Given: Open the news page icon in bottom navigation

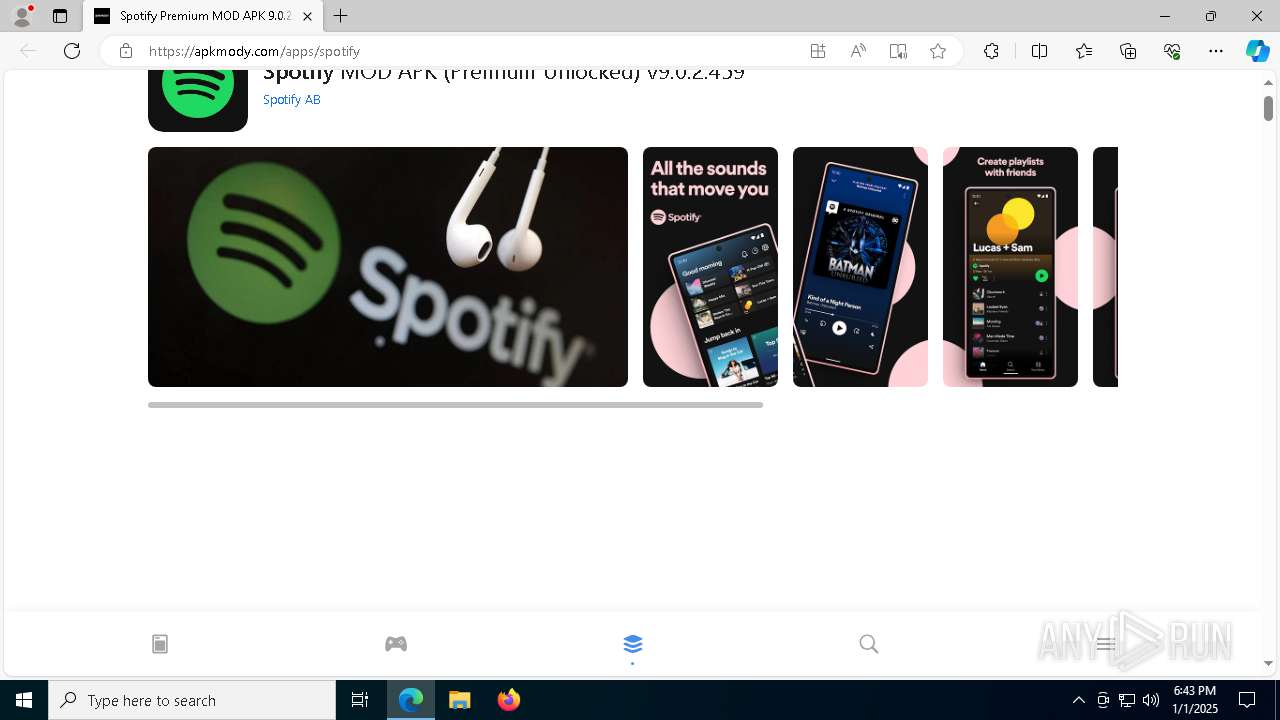Looking at the screenshot, I should [x=160, y=644].
